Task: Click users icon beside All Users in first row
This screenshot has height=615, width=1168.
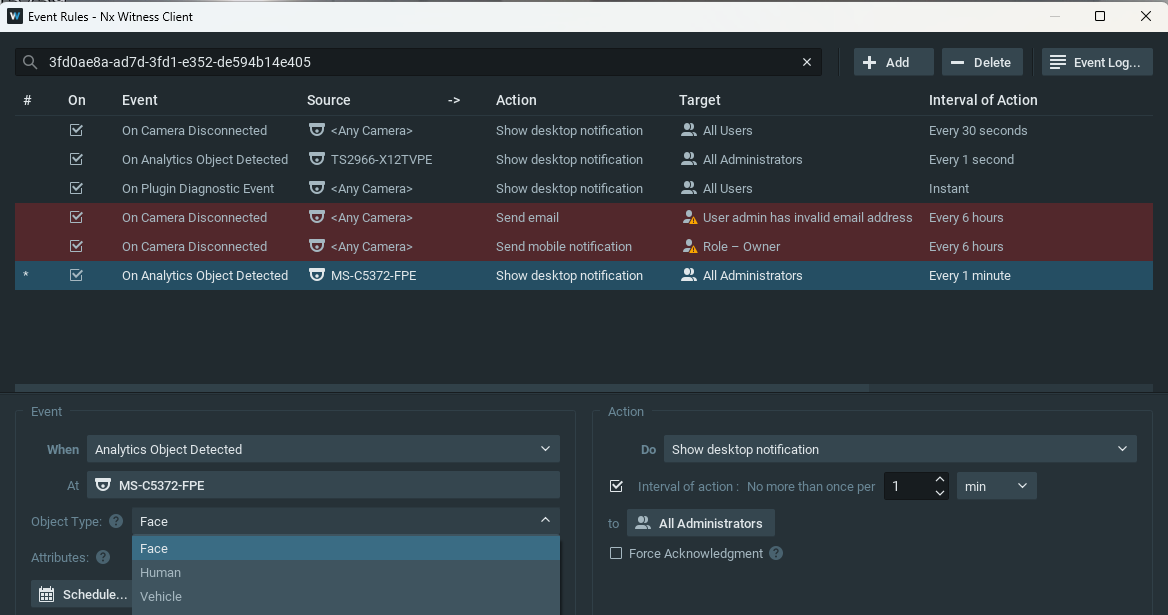Action: click(x=688, y=130)
